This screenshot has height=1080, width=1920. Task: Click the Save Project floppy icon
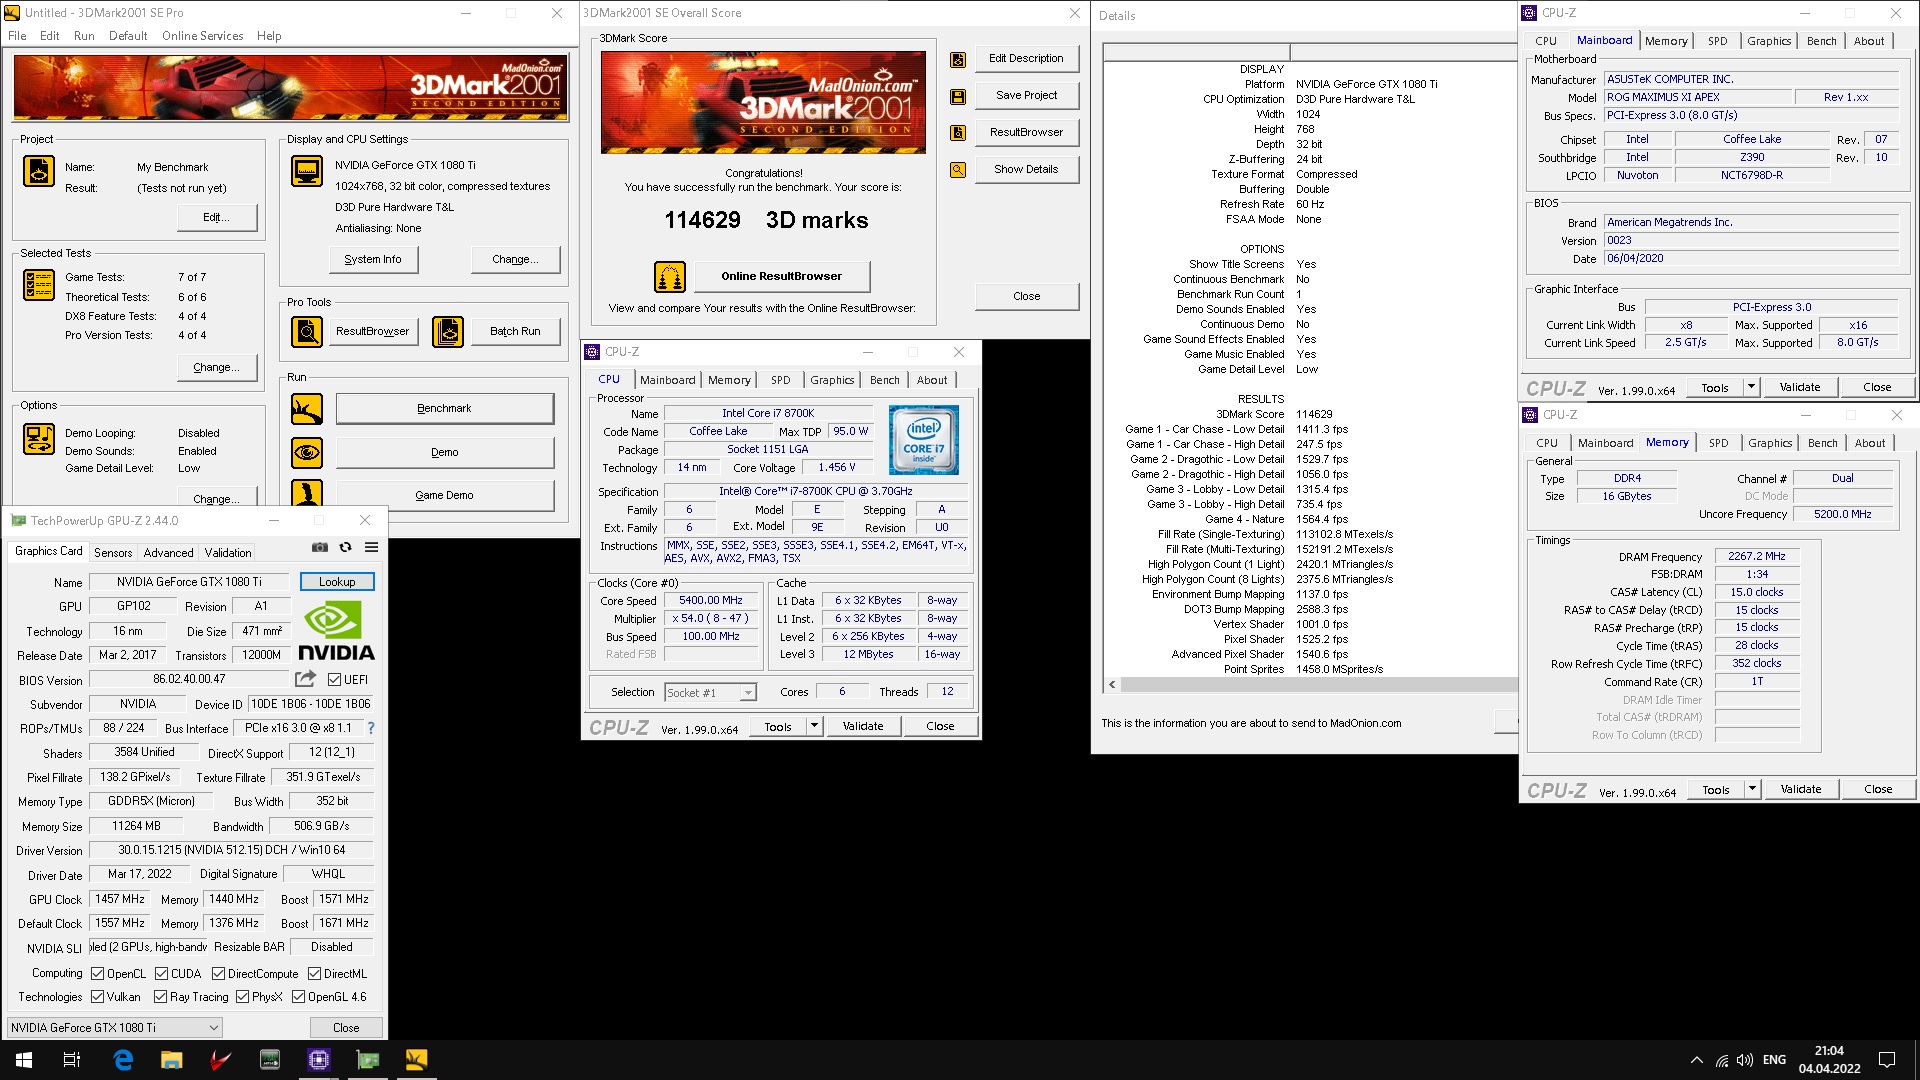pyautogui.click(x=958, y=97)
